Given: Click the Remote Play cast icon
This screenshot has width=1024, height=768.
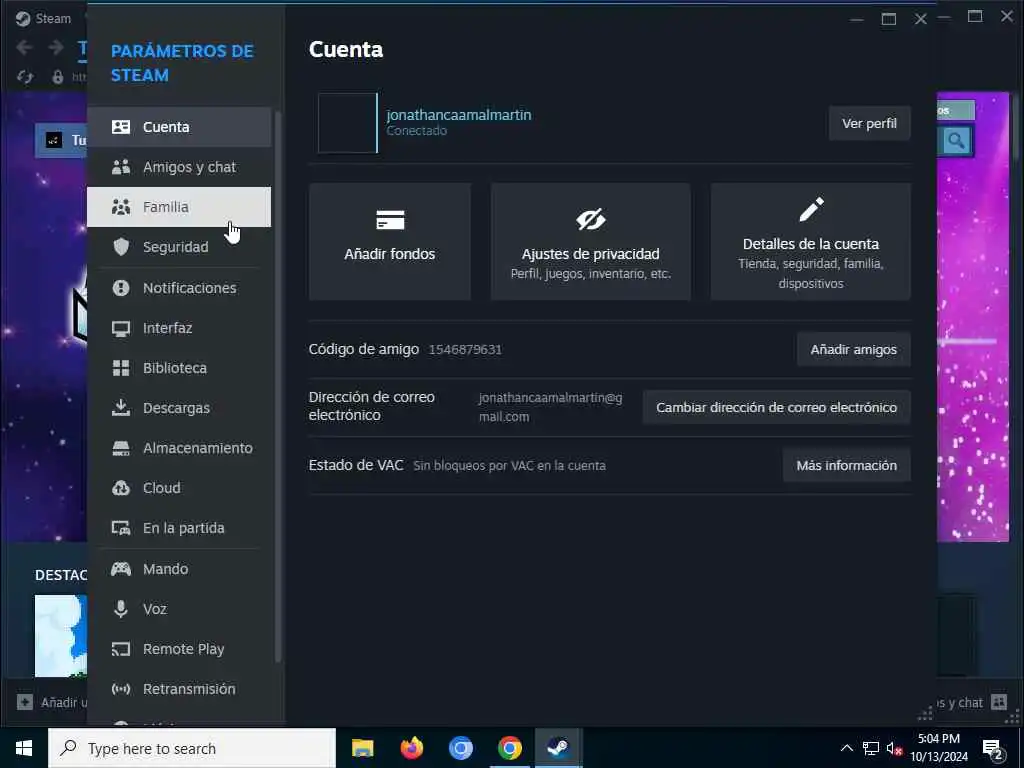Looking at the screenshot, I should coord(121,649).
